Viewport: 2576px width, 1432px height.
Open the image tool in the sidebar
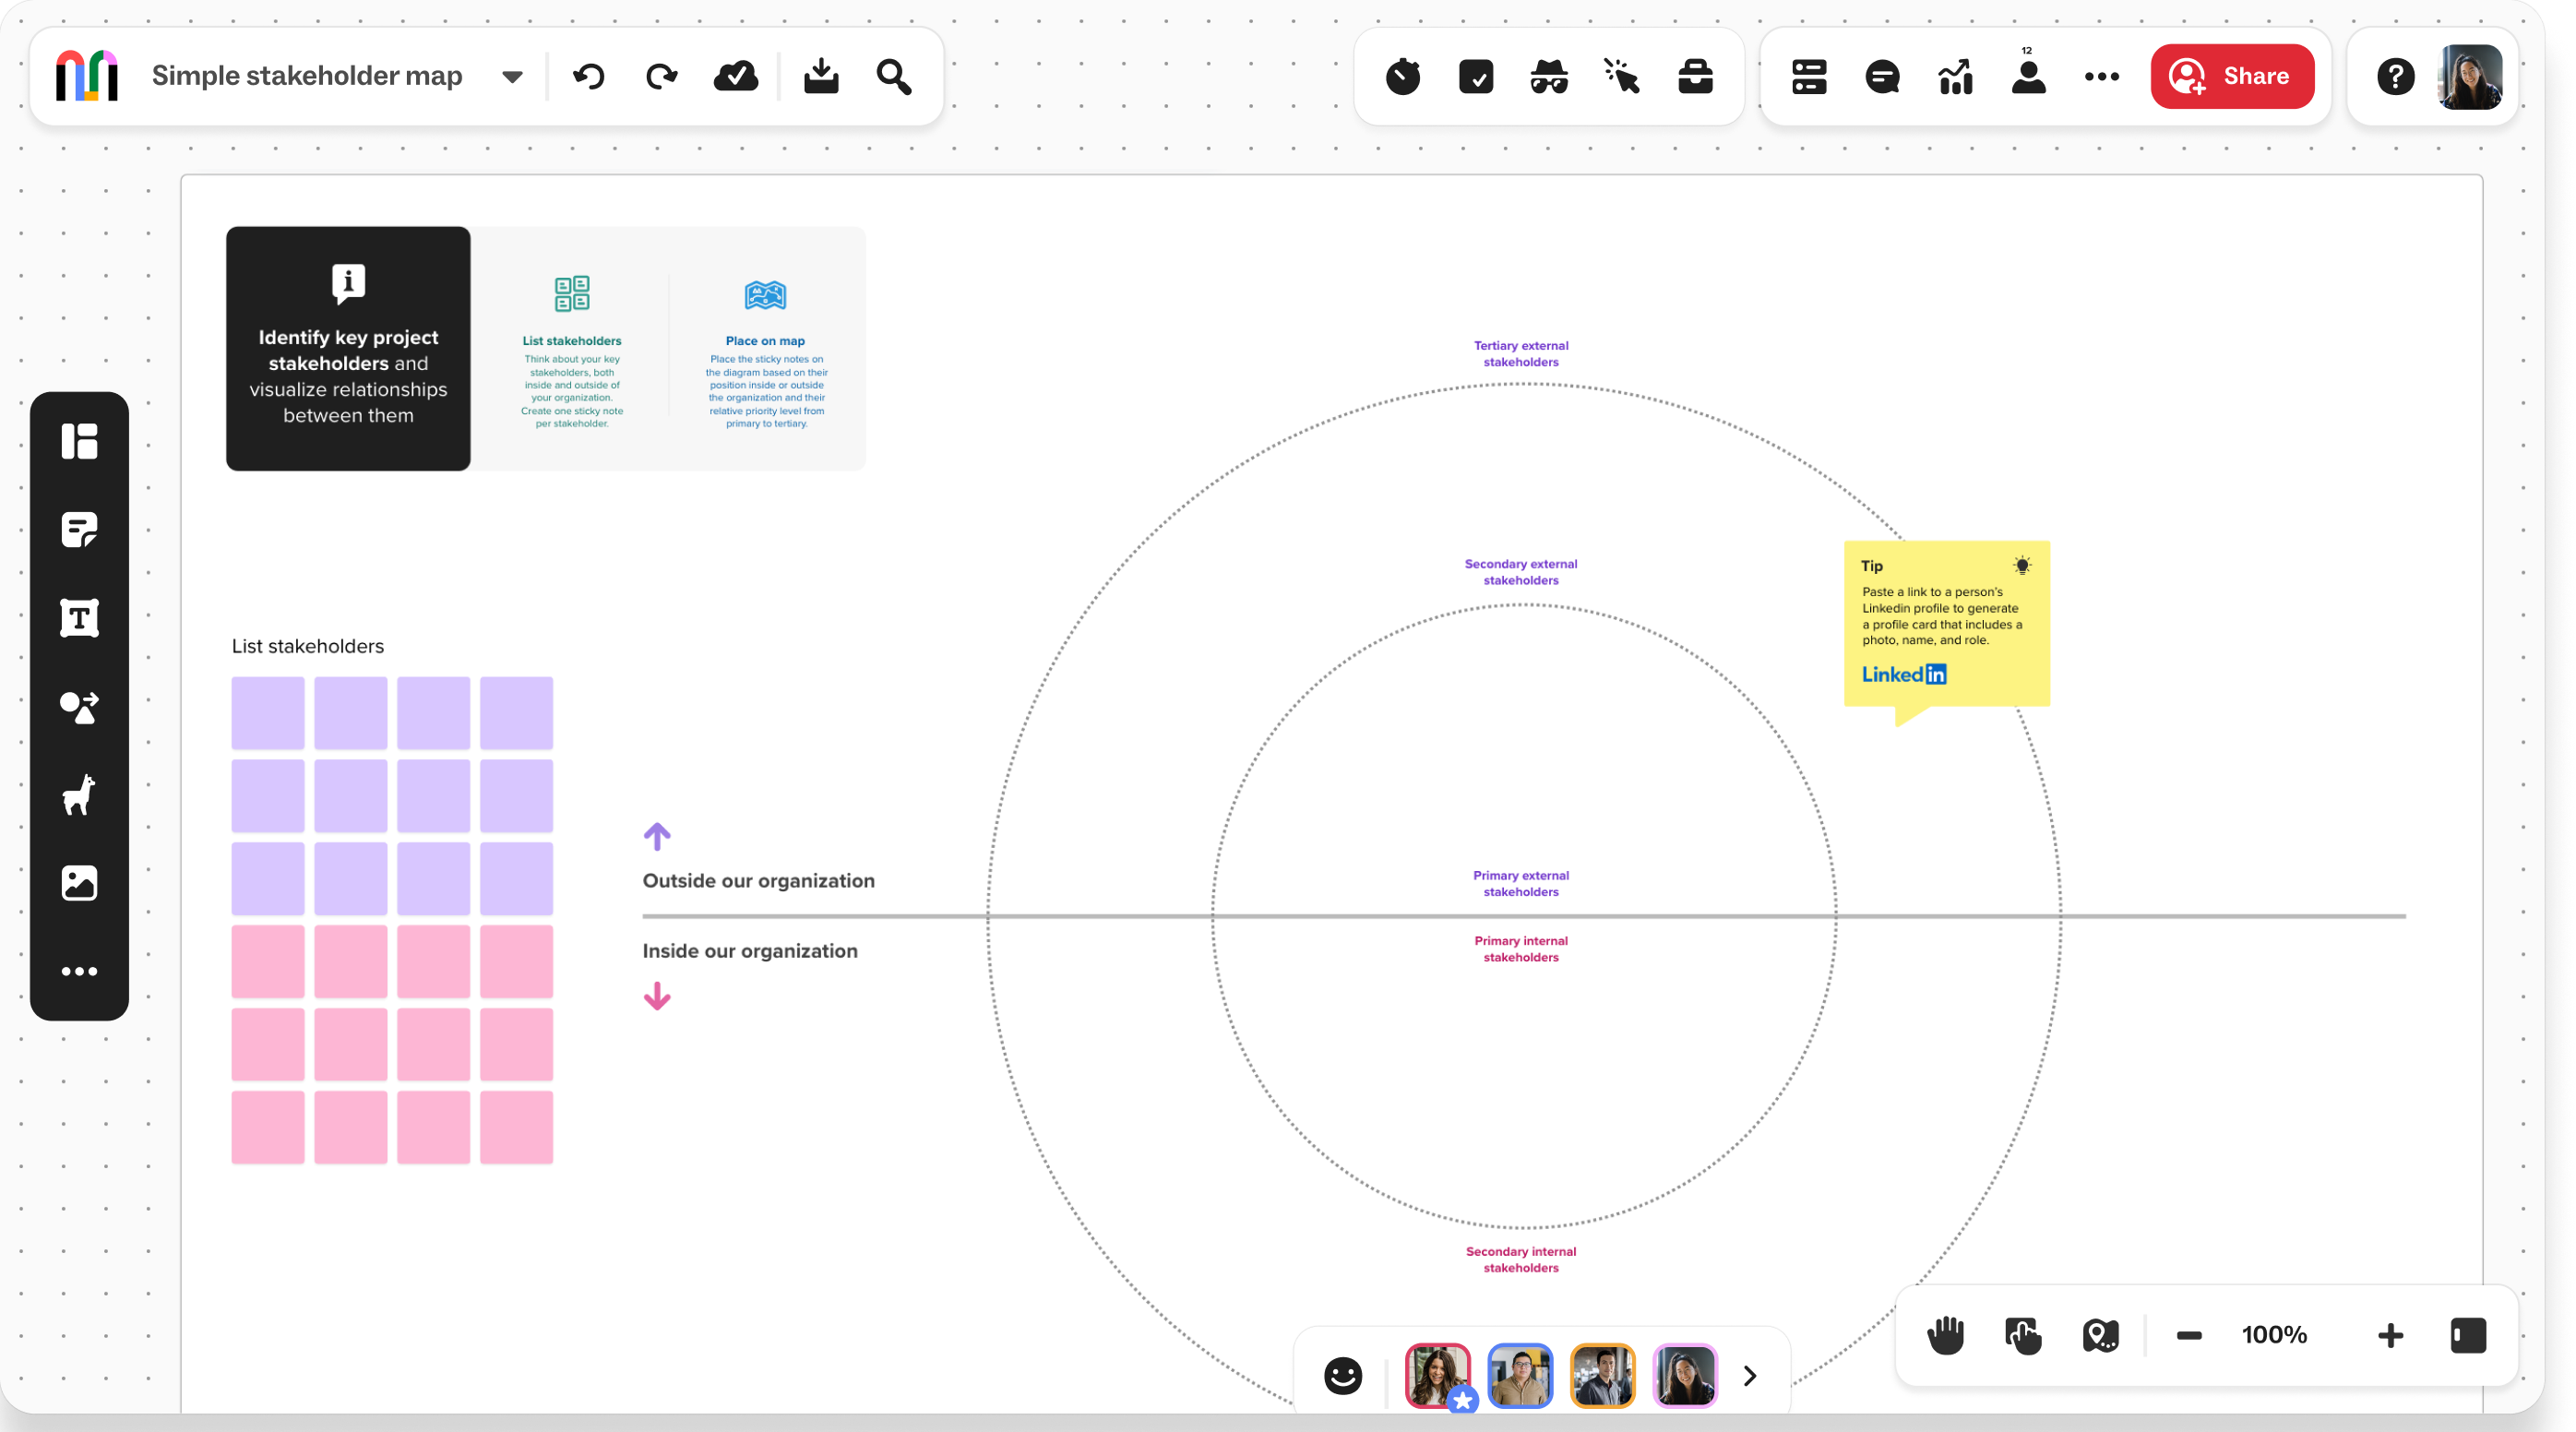[x=79, y=883]
